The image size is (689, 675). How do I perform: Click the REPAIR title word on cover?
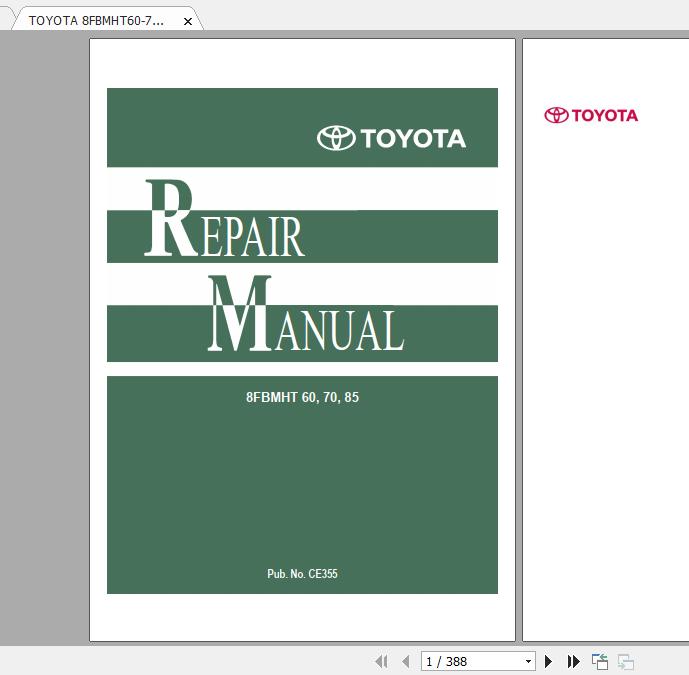(x=225, y=218)
